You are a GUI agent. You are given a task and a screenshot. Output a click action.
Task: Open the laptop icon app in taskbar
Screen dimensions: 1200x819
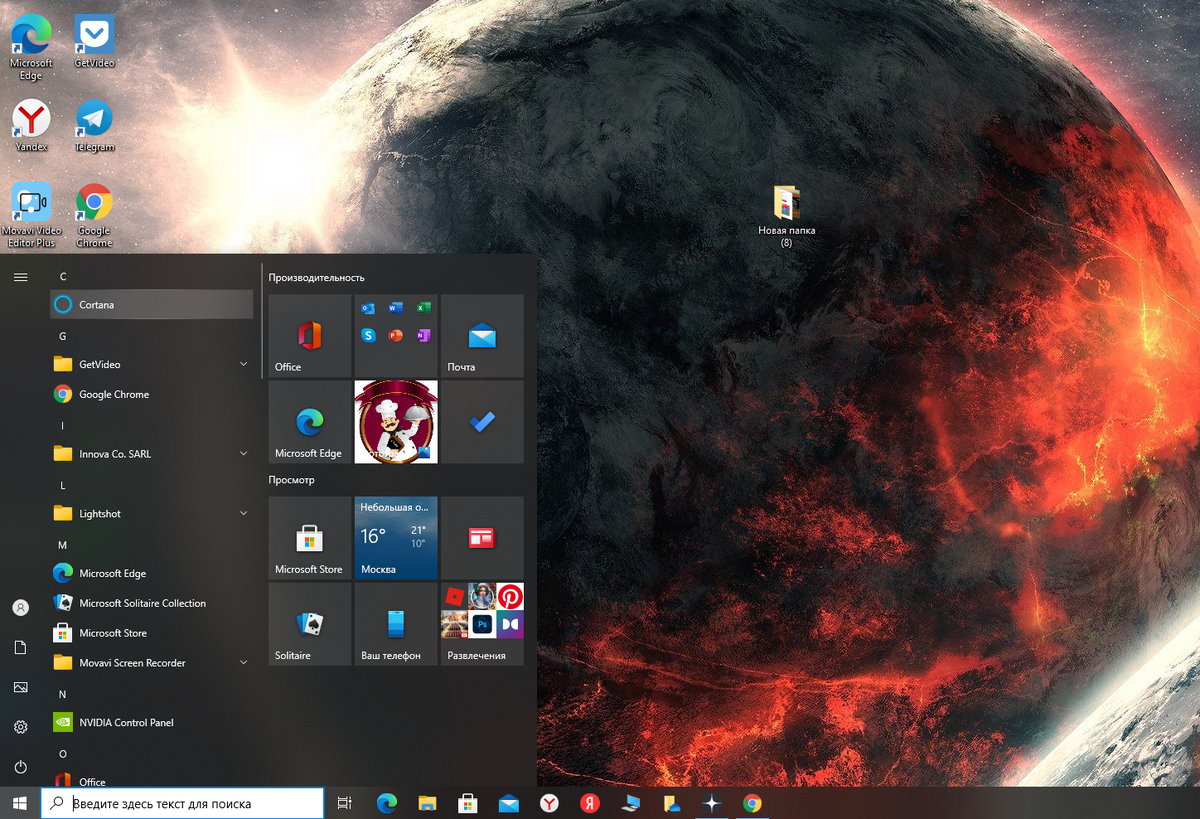630,803
